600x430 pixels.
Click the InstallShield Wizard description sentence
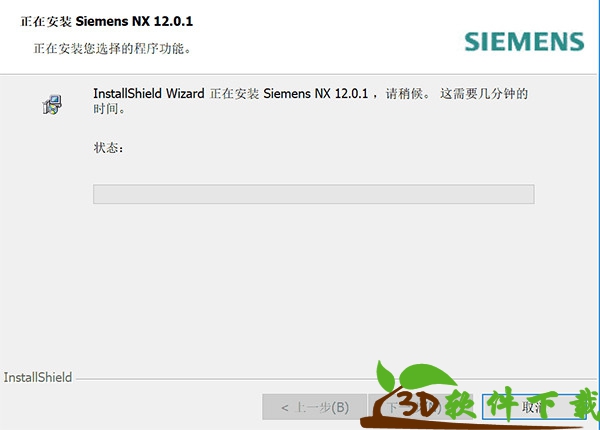[311, 101]
